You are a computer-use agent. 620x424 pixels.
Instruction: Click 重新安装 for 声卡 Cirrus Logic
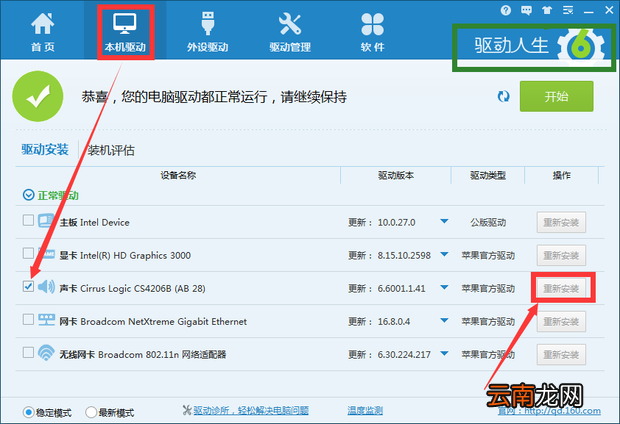pos(561,288)
